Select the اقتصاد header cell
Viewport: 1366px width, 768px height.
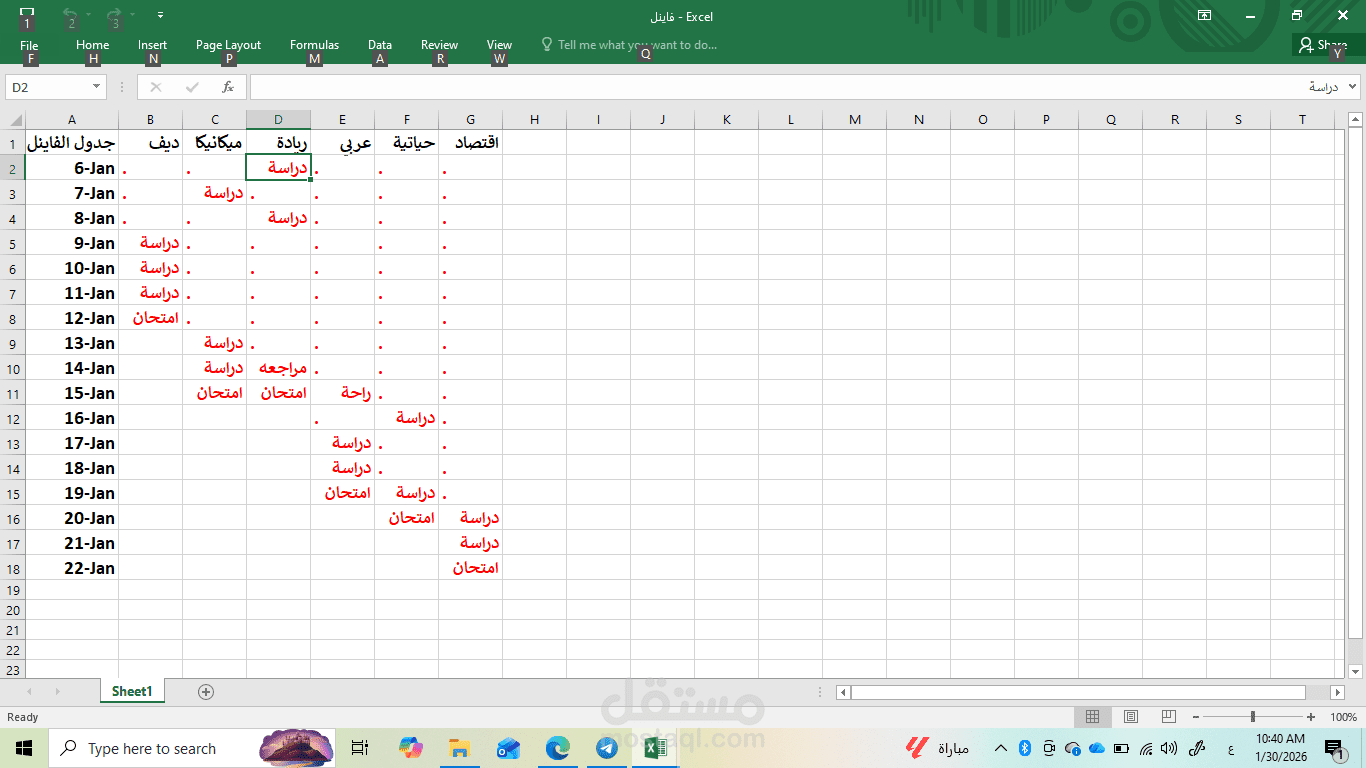click(x=470, y=143)
